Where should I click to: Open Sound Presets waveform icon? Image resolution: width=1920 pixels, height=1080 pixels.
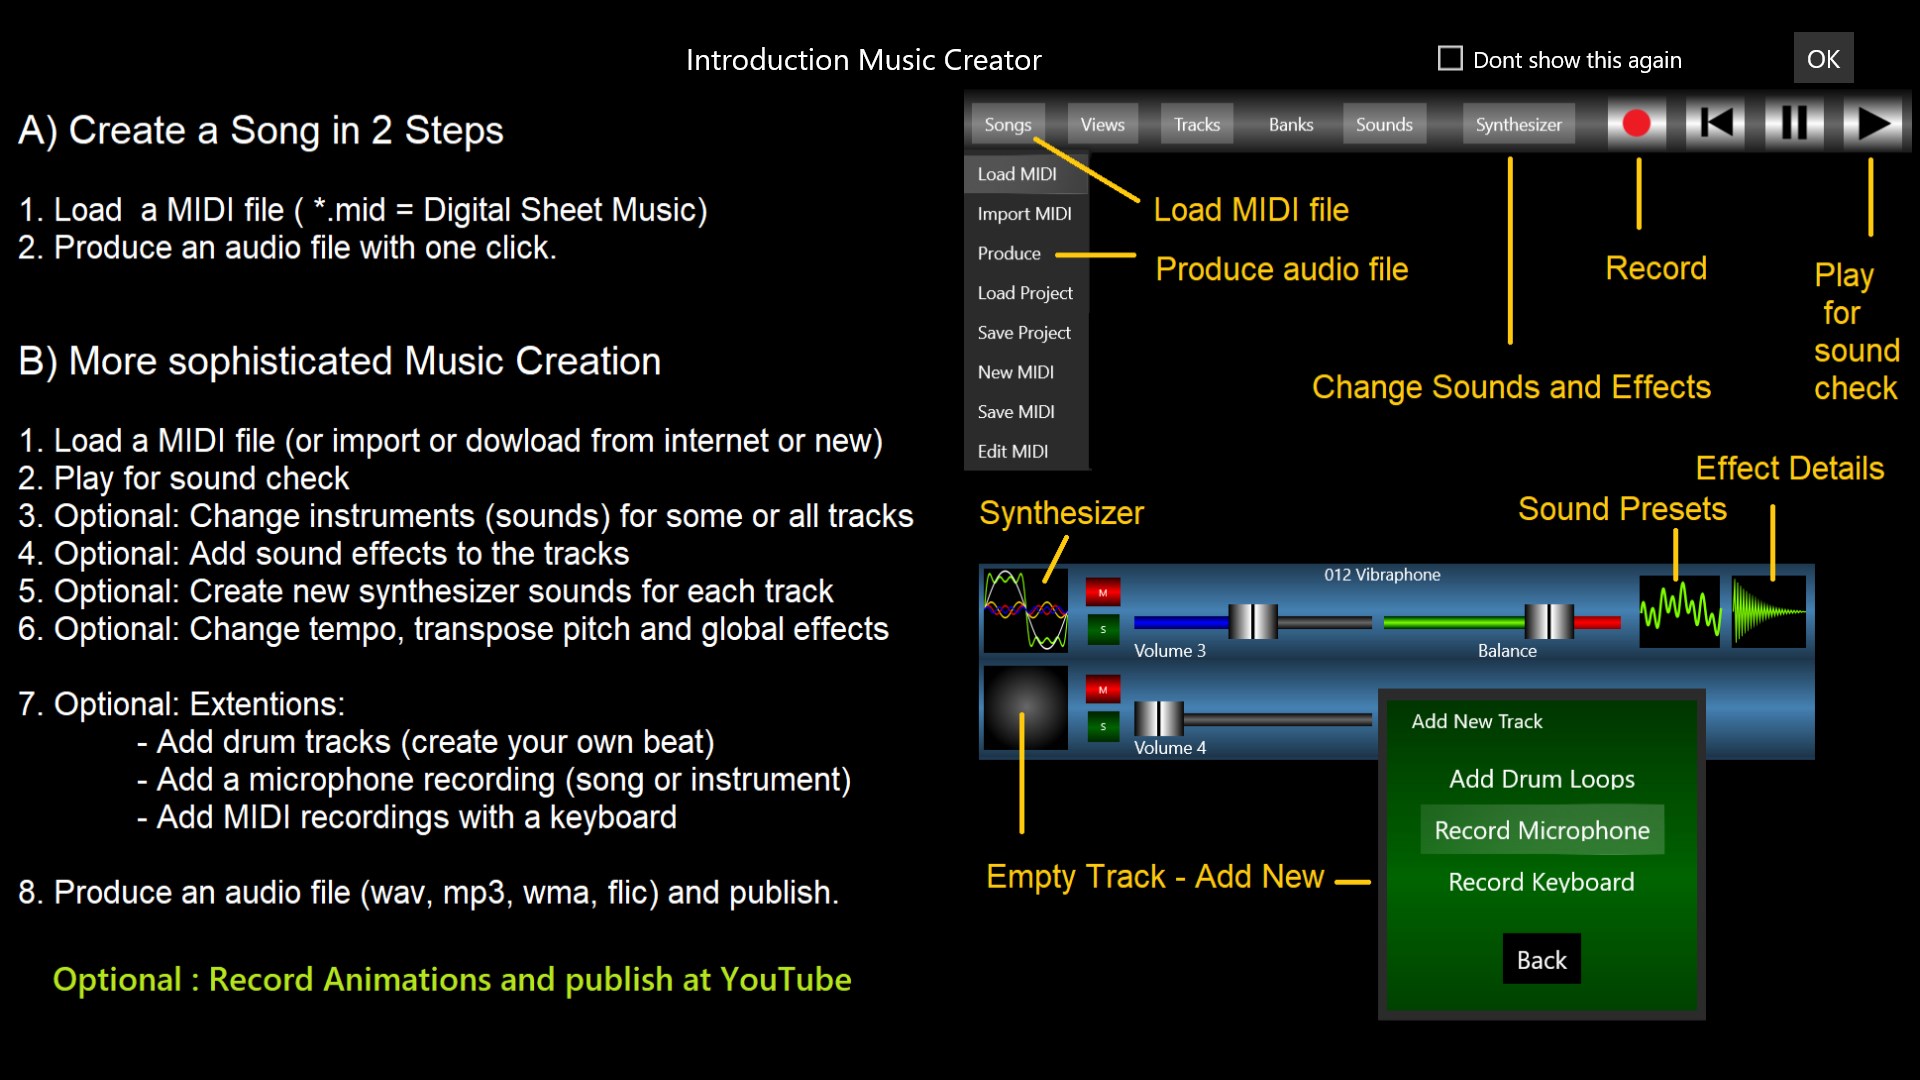point(1679,611)
